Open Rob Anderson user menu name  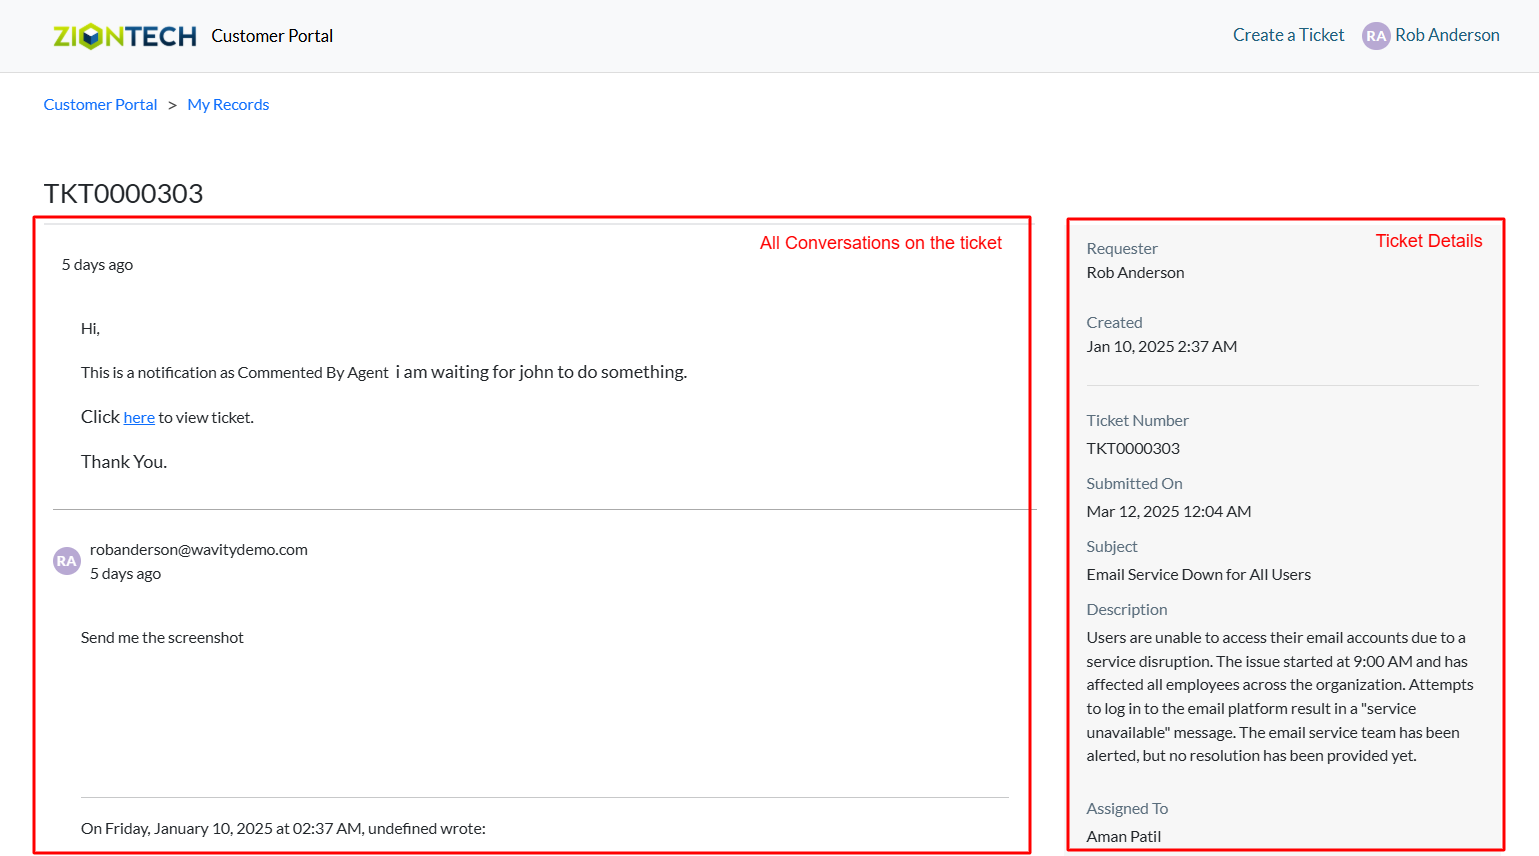(1447, 35)
